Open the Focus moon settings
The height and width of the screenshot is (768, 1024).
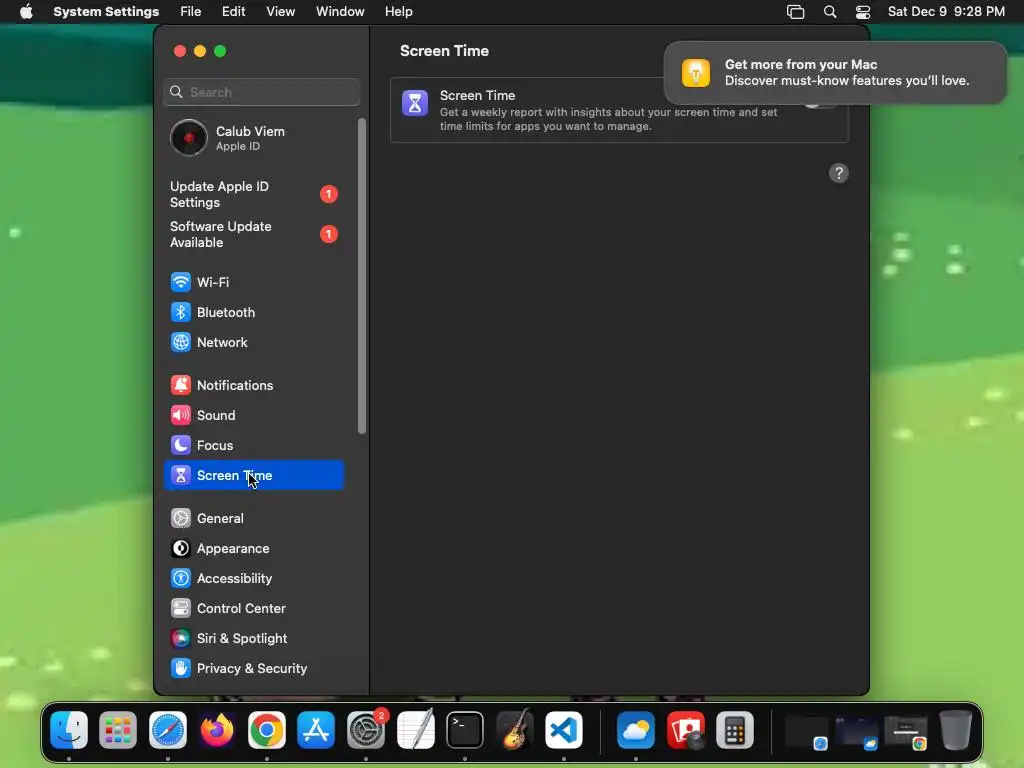pos(253,445)
